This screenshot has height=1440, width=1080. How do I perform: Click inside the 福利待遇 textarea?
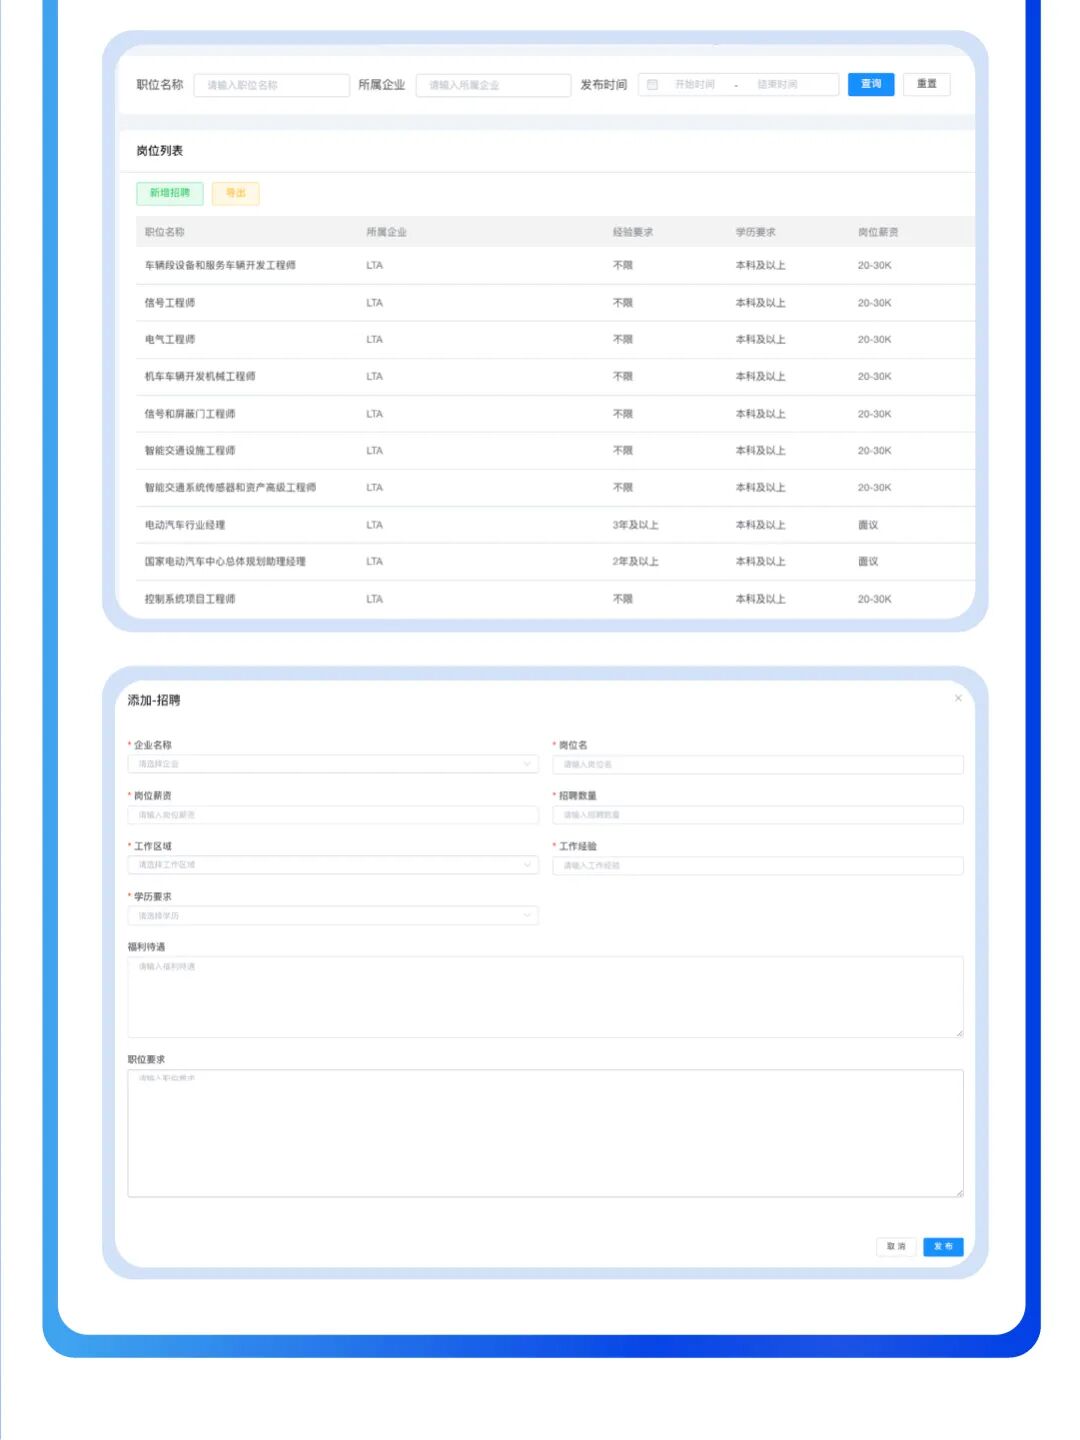(x=546, y=997)
